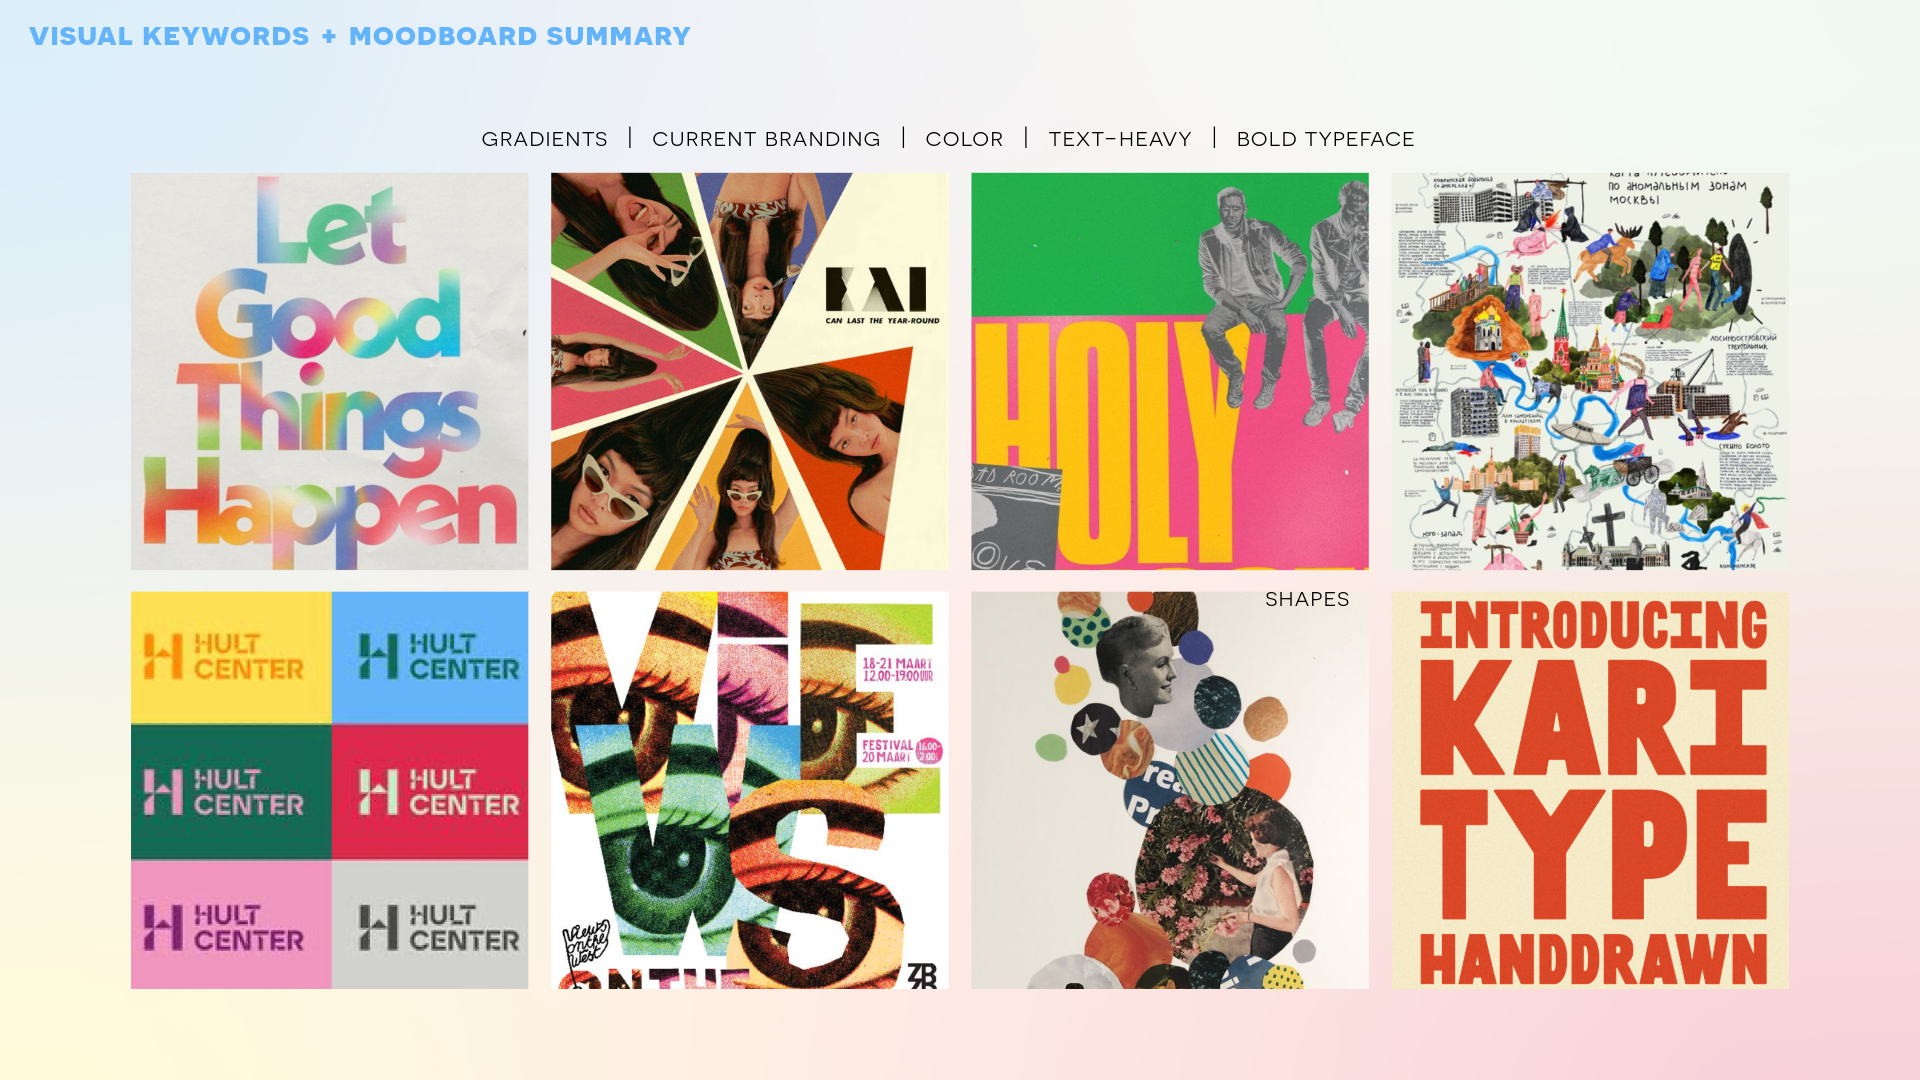Select the KAI radial collage image
Viewport: 1920px width, 1080px height.
749,371
